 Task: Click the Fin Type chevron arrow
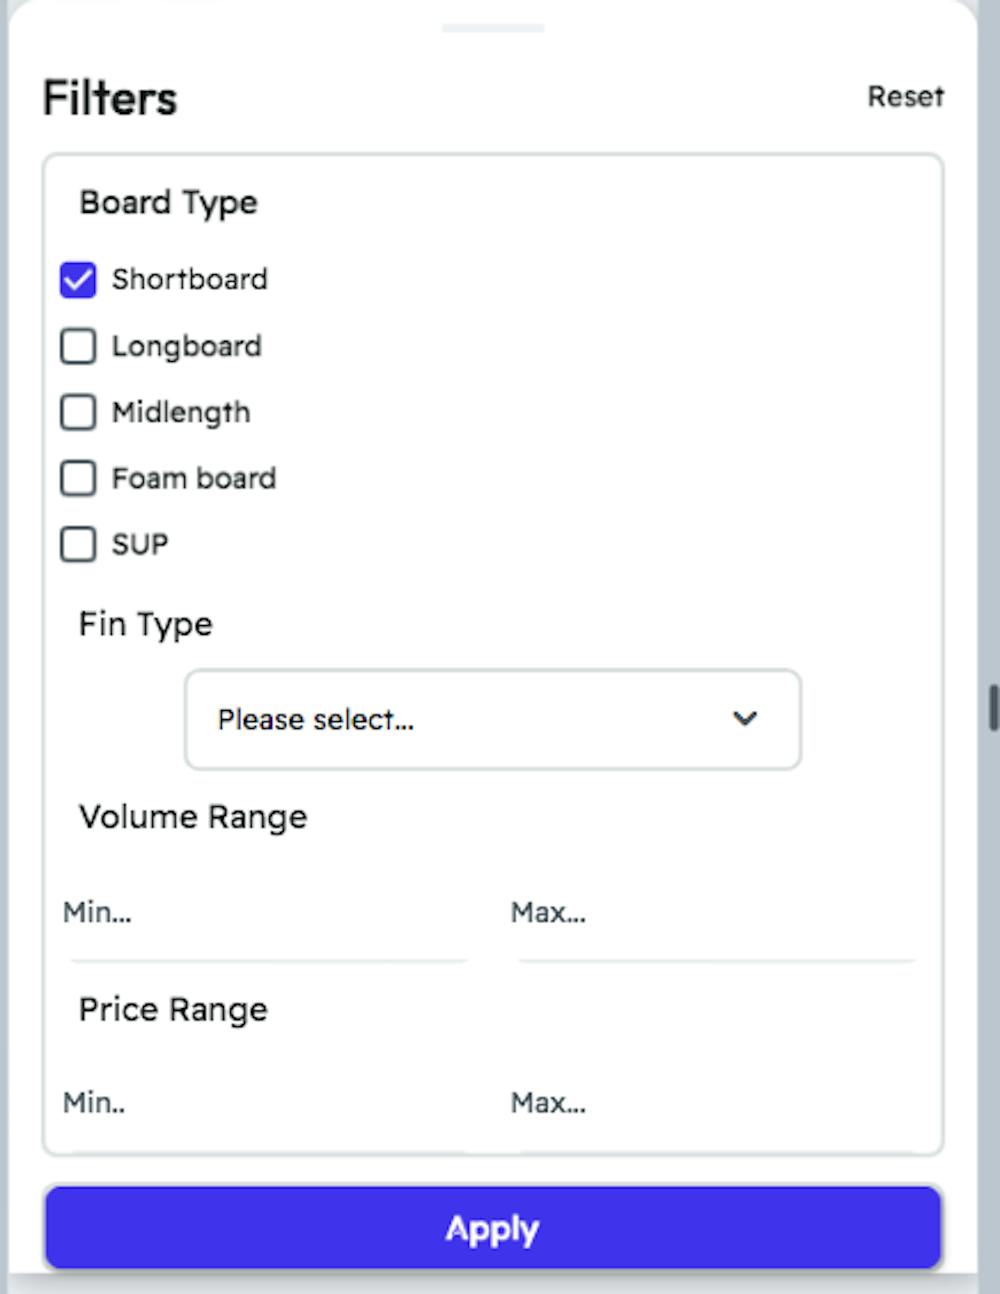tap(744, 719)
